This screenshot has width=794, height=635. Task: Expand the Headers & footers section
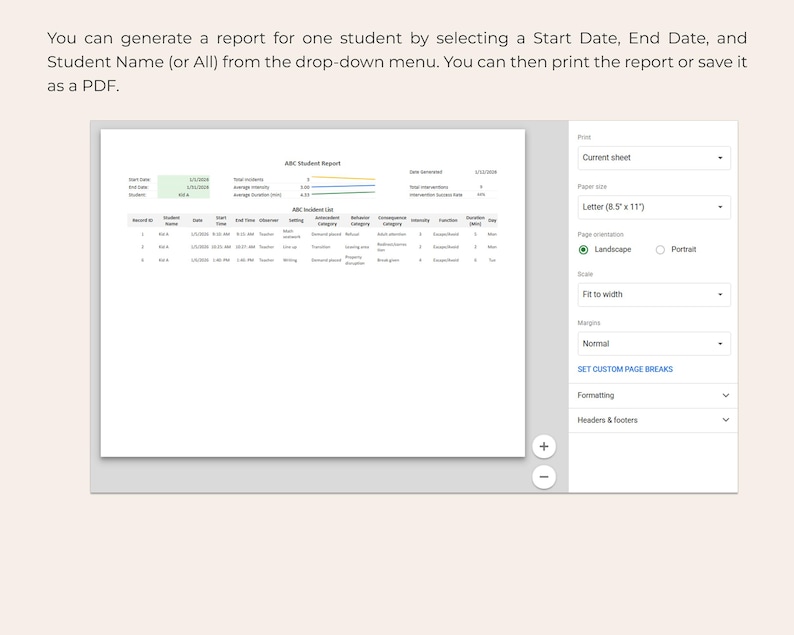tap(653, 420)
